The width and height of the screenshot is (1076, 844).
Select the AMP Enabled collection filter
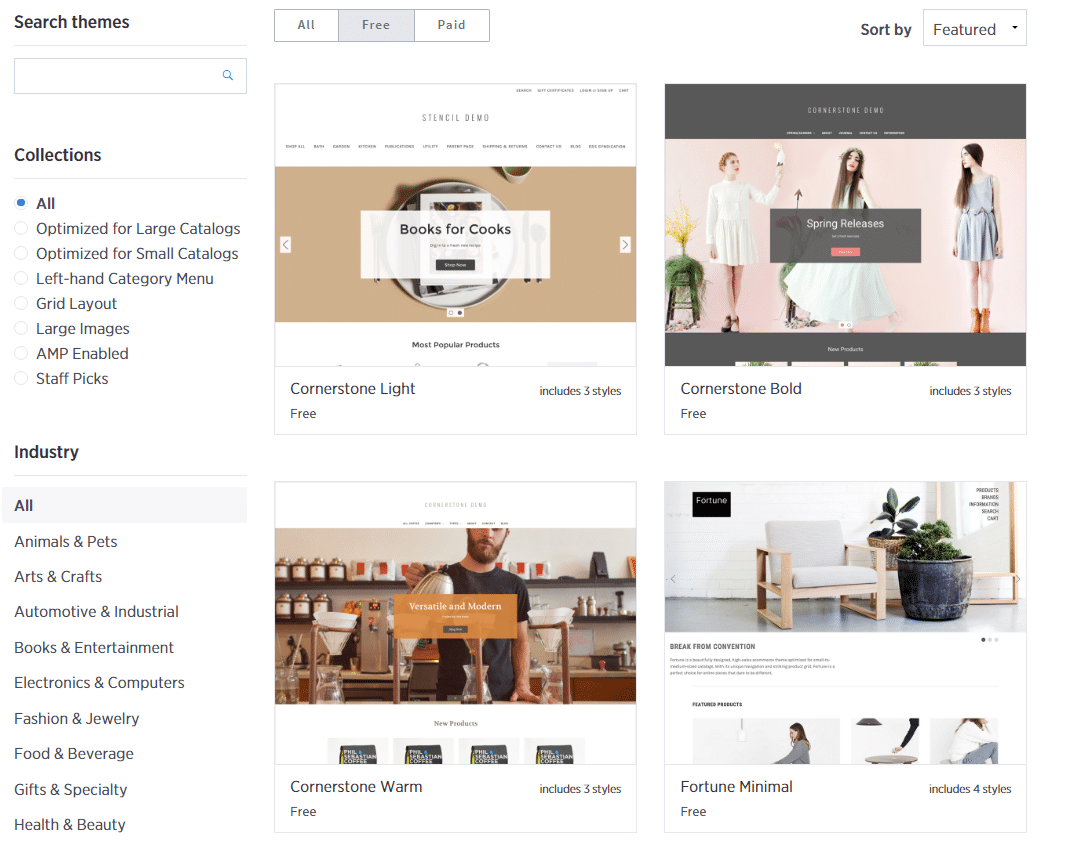tap(82, 354)
